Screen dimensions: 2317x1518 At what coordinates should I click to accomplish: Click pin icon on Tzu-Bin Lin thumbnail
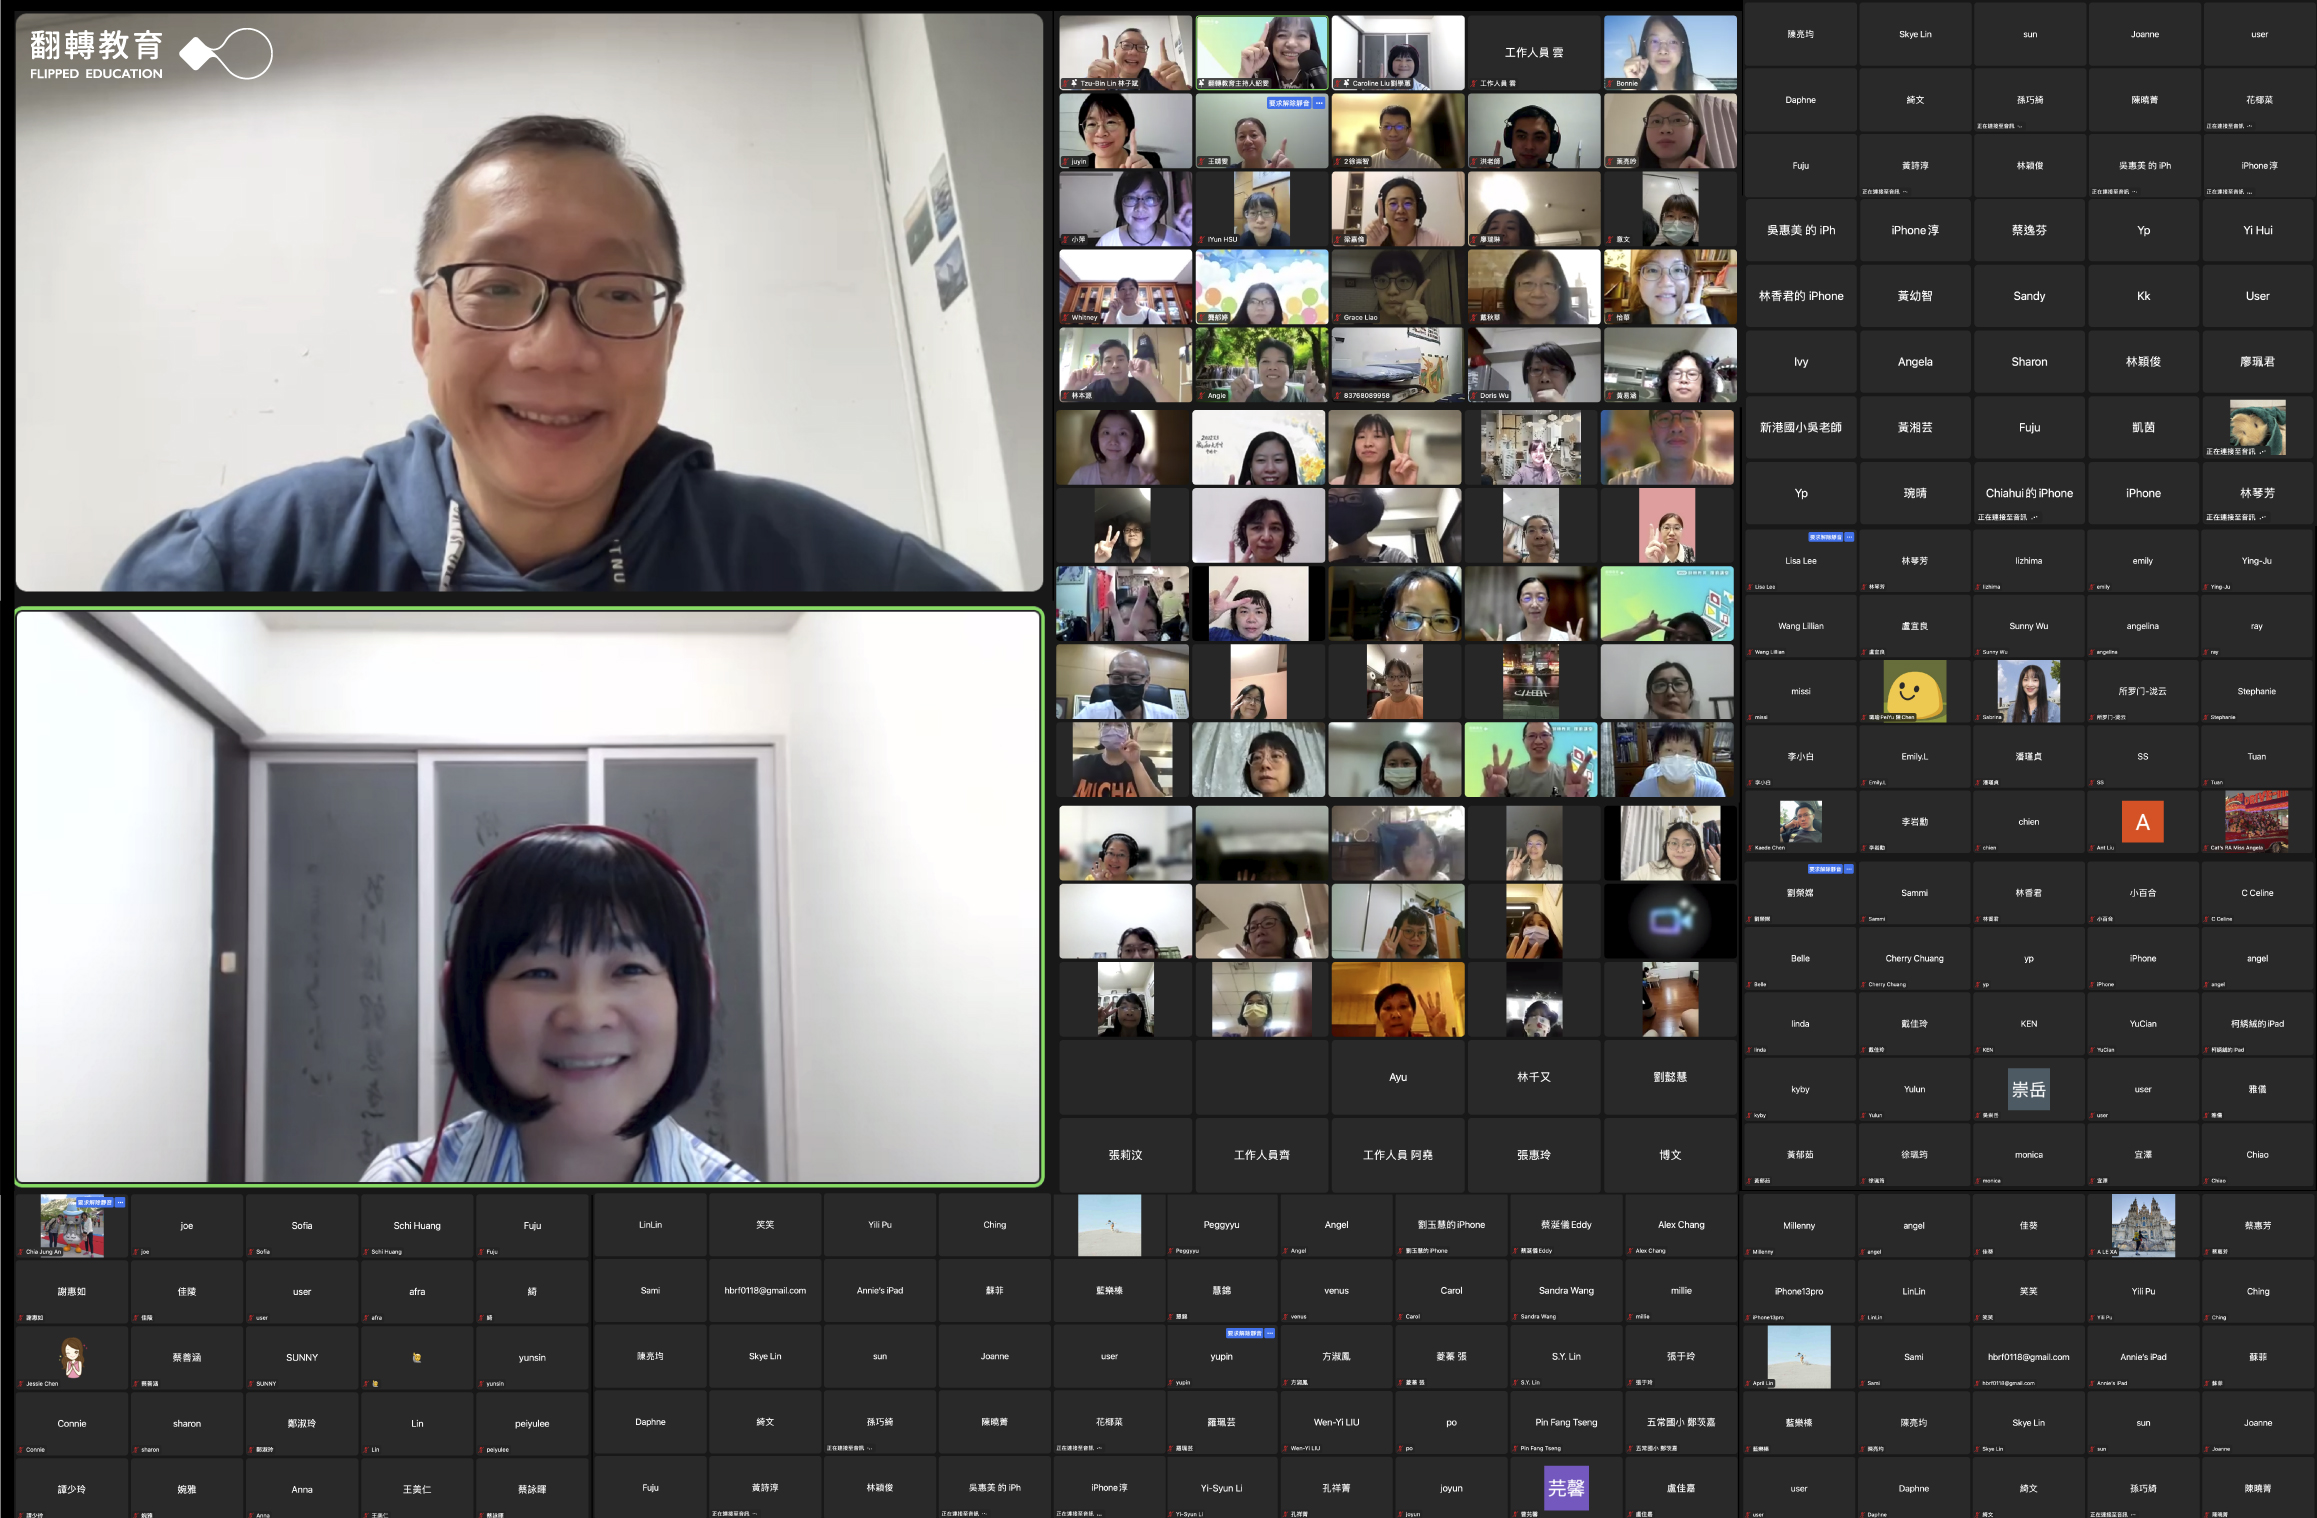[1072, 84]
